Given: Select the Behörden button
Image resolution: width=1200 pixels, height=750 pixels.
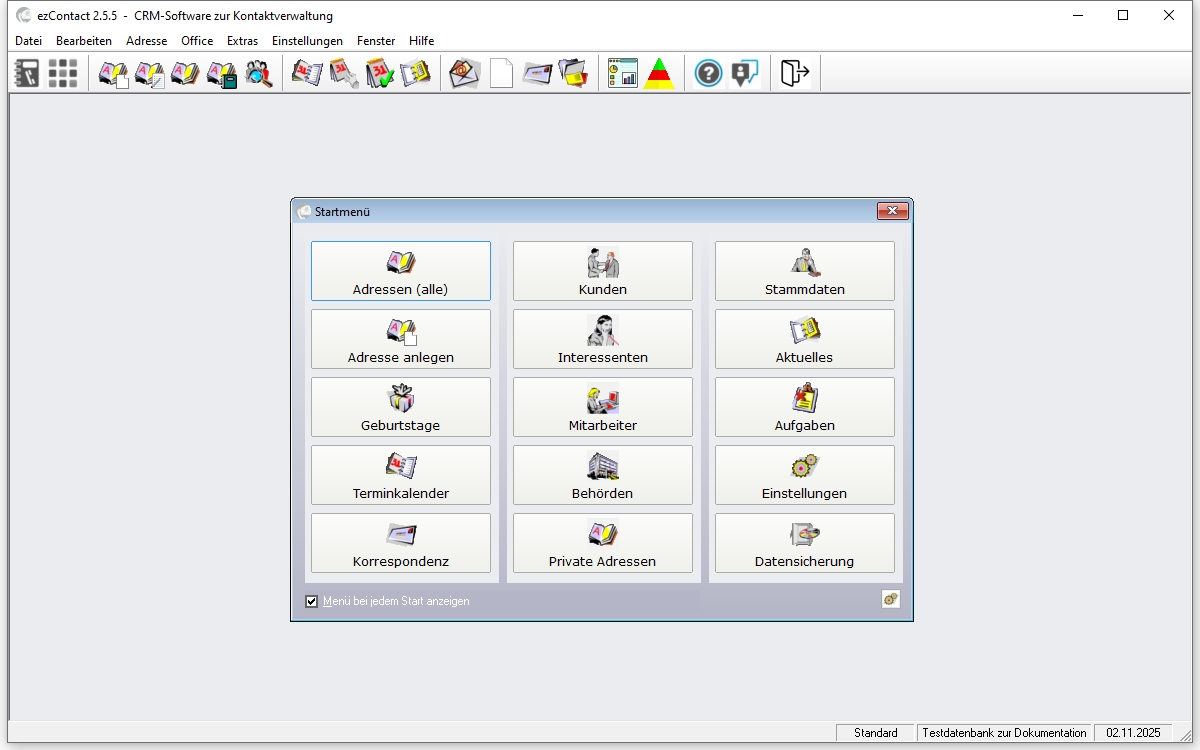Looking at the screenshot, I should click(603, 475).
